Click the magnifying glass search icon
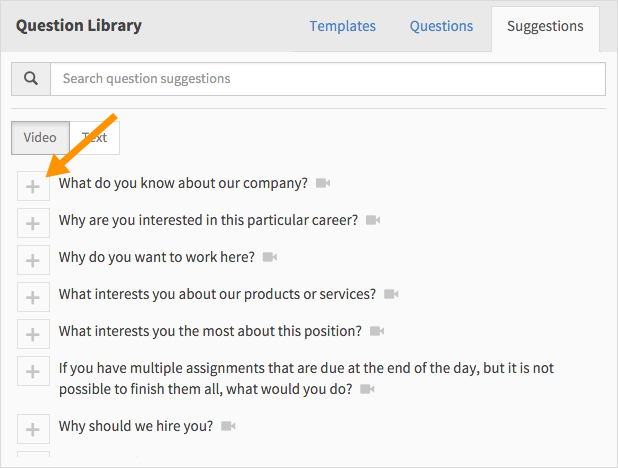 (x=31, y=78)
